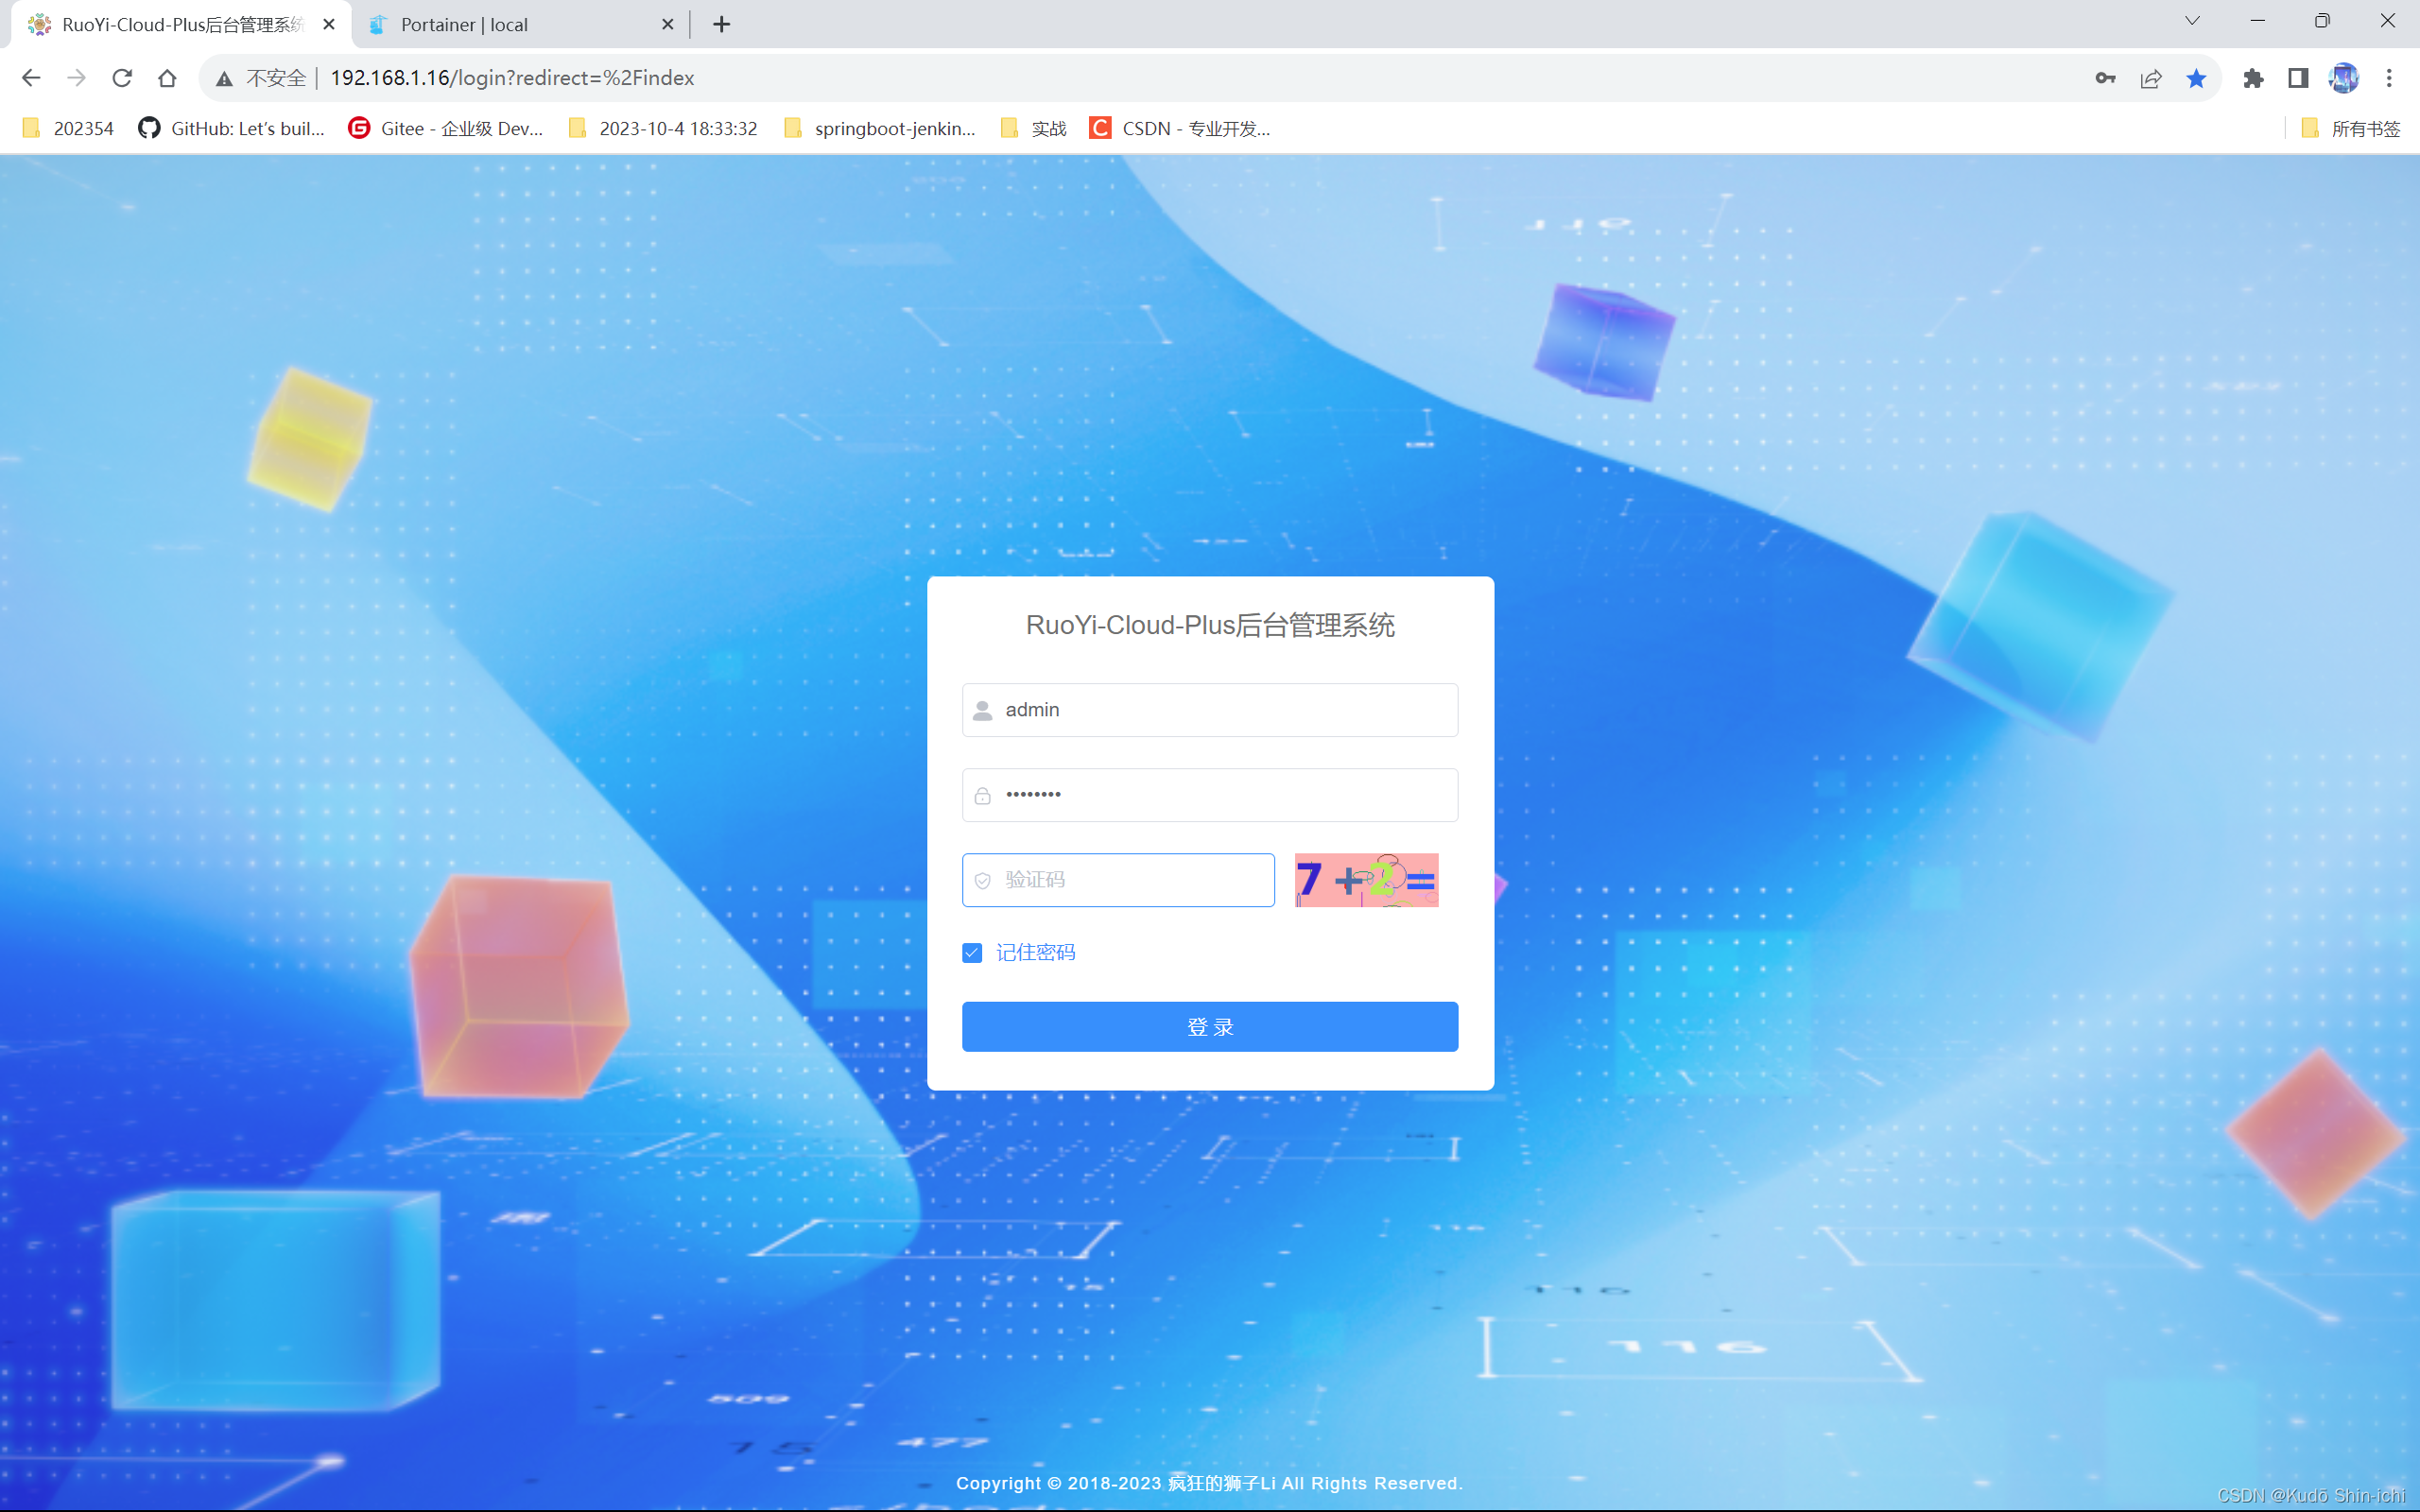The height and width of the screenshot is (1512, 2420).
Task: Open Chrome's three-dot menu
Action: pos(2389,78)
